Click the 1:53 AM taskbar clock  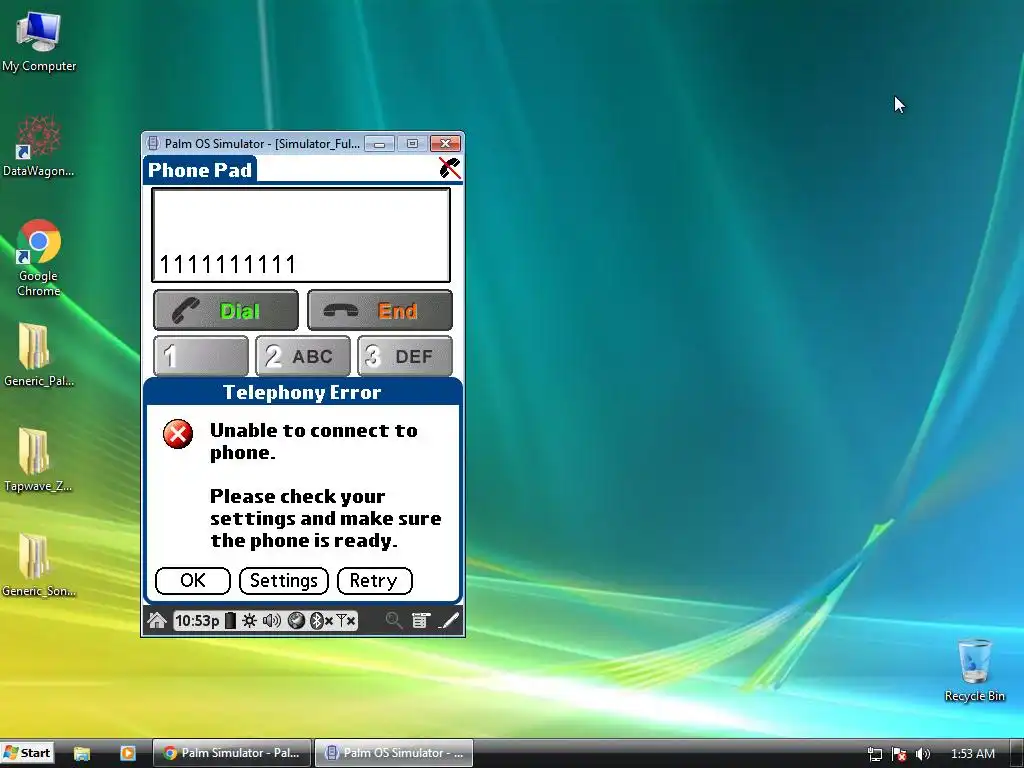pyautogui.click(x=972, y=754)
